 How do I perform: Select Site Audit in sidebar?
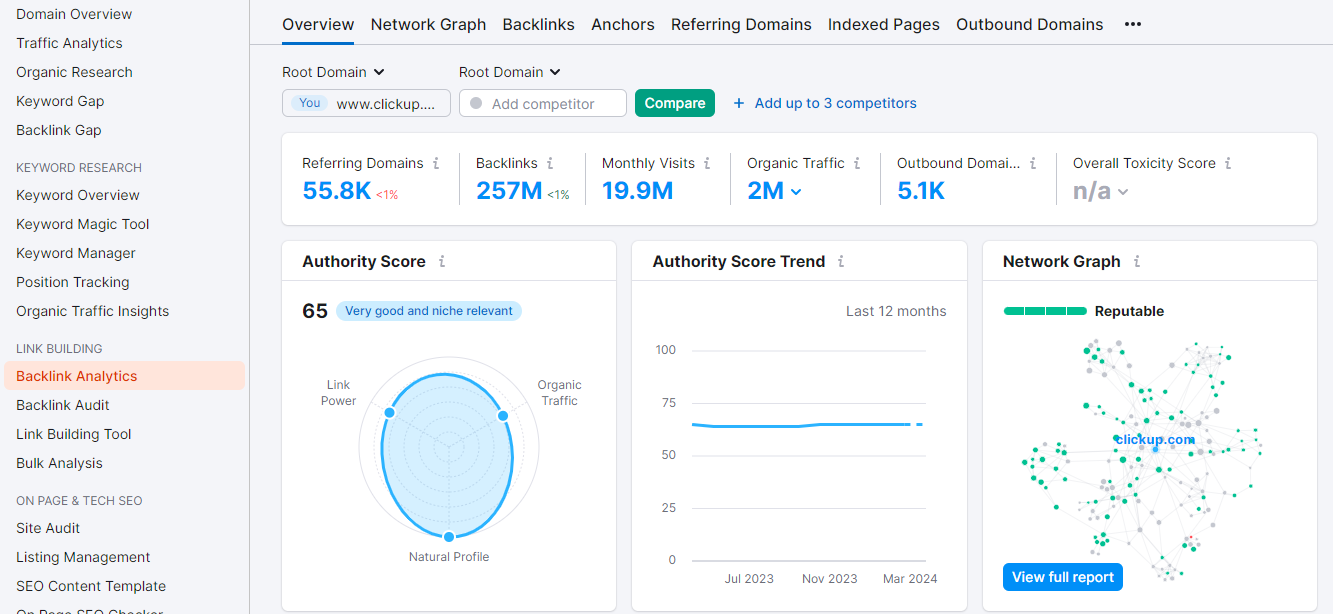coord(48,528)
